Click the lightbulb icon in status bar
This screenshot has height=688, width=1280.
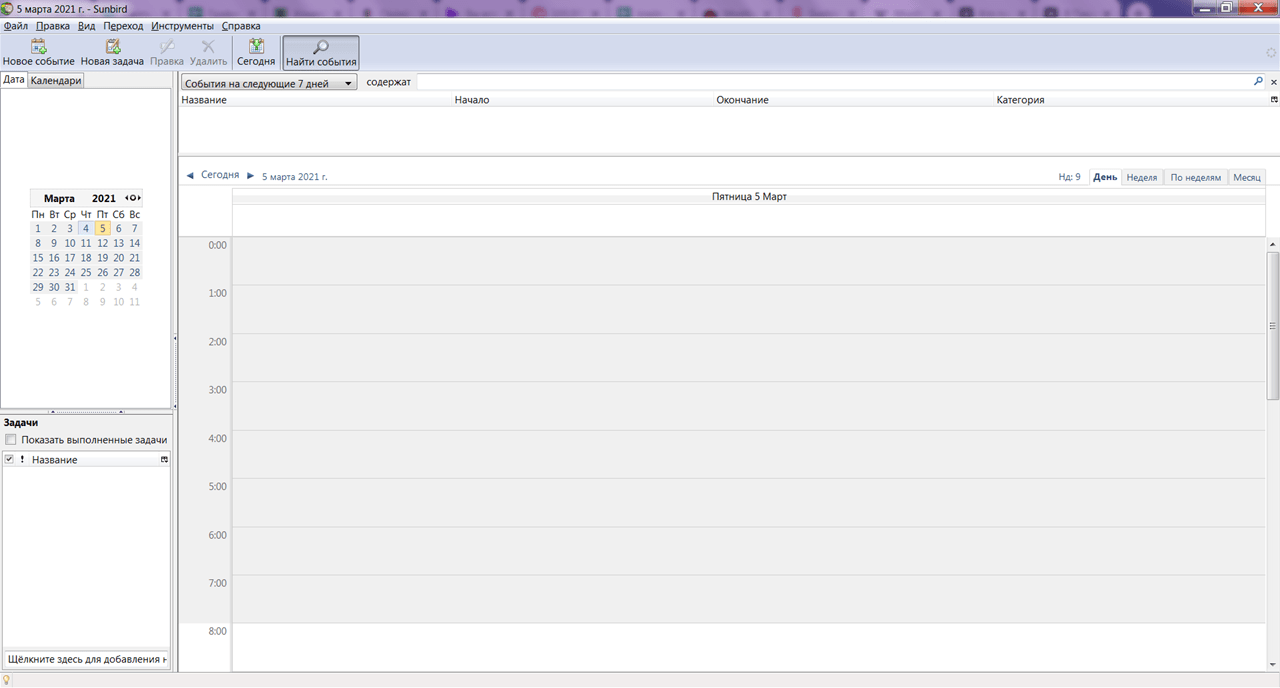click(x=7, y=680)
